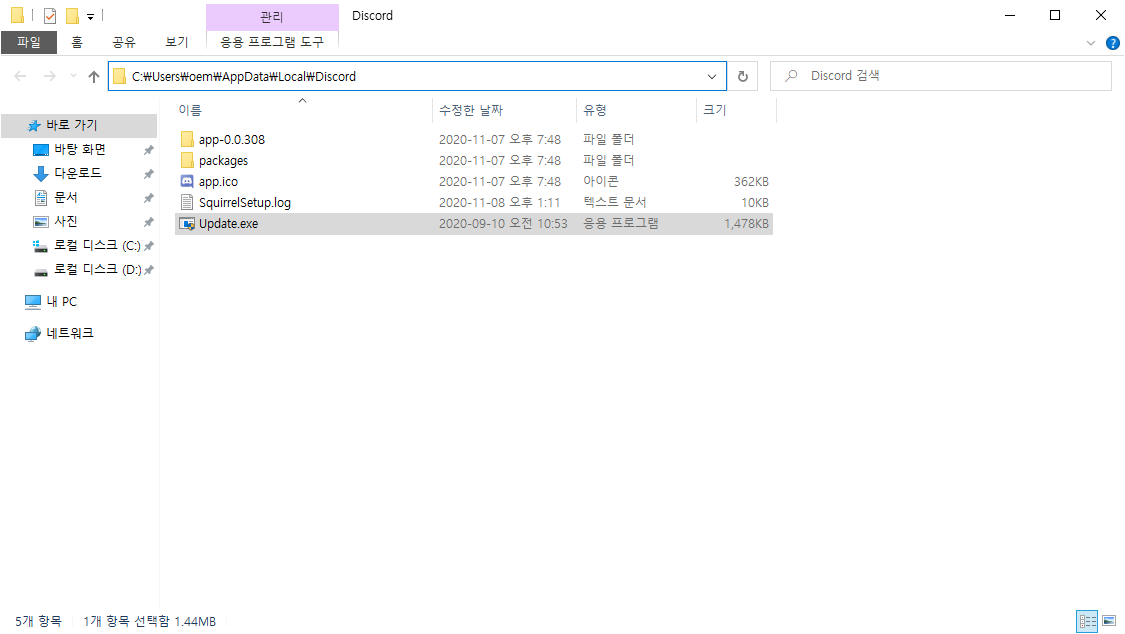Click the Update.exe file name

point(228,224)
